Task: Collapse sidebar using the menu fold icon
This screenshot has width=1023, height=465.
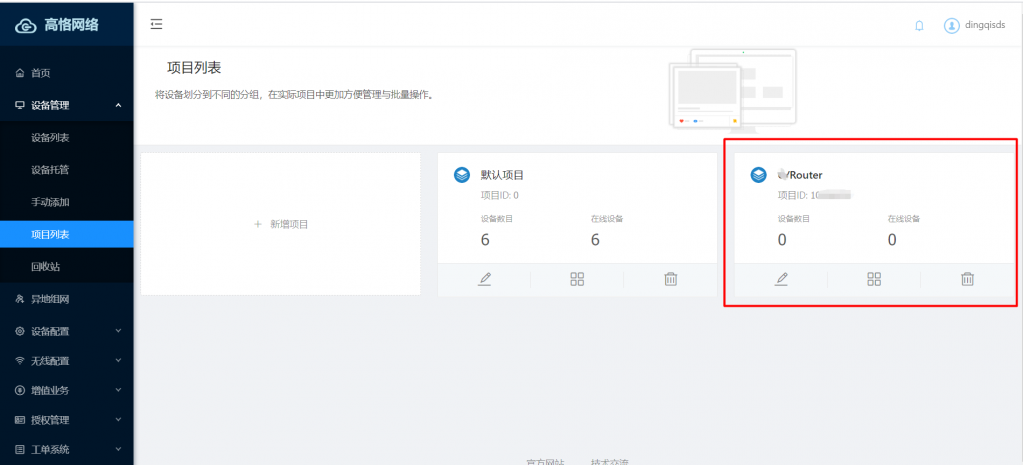Action: [156, 24]
